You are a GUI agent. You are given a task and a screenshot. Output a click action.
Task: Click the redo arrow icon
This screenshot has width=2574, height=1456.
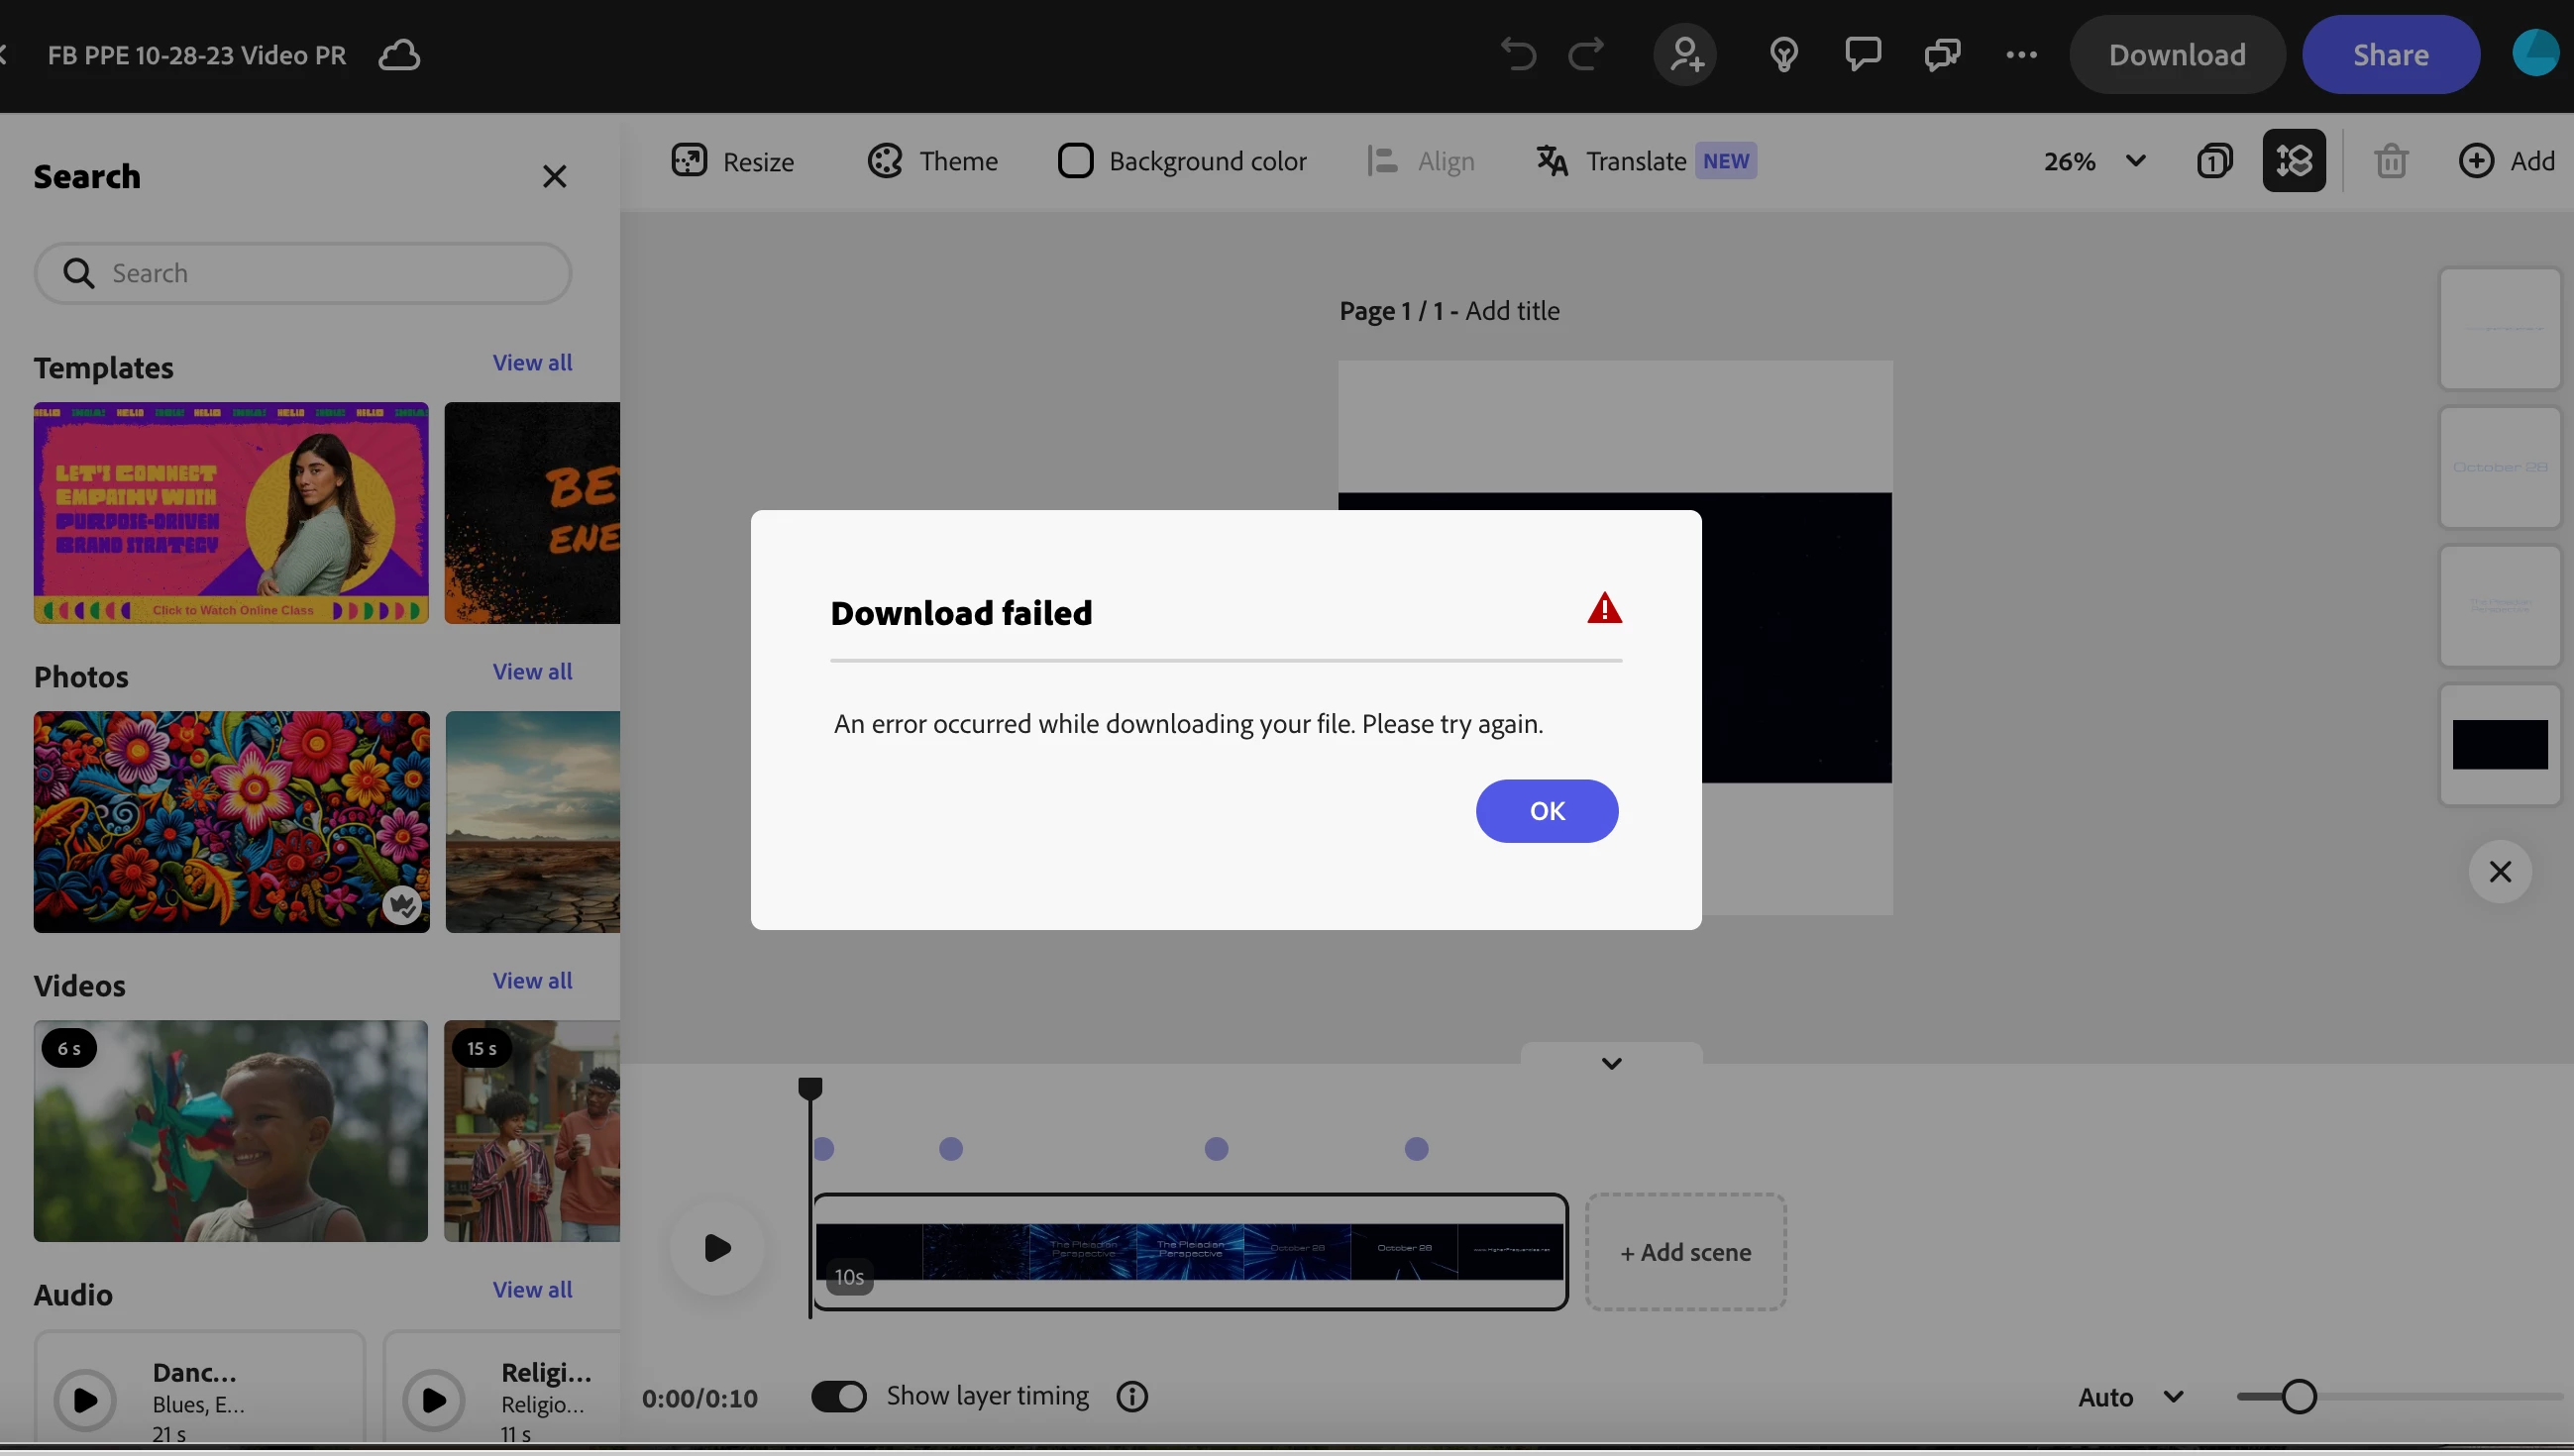(x=1586, y=54)
